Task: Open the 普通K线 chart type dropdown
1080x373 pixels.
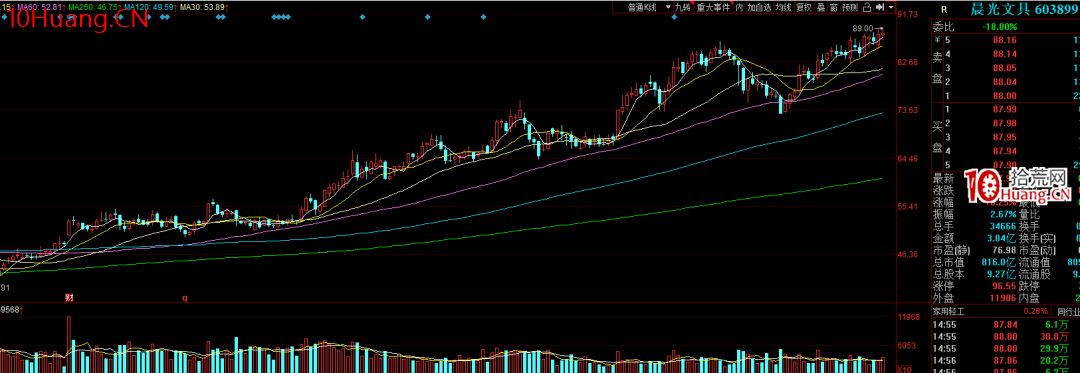Action: point(643,7)
